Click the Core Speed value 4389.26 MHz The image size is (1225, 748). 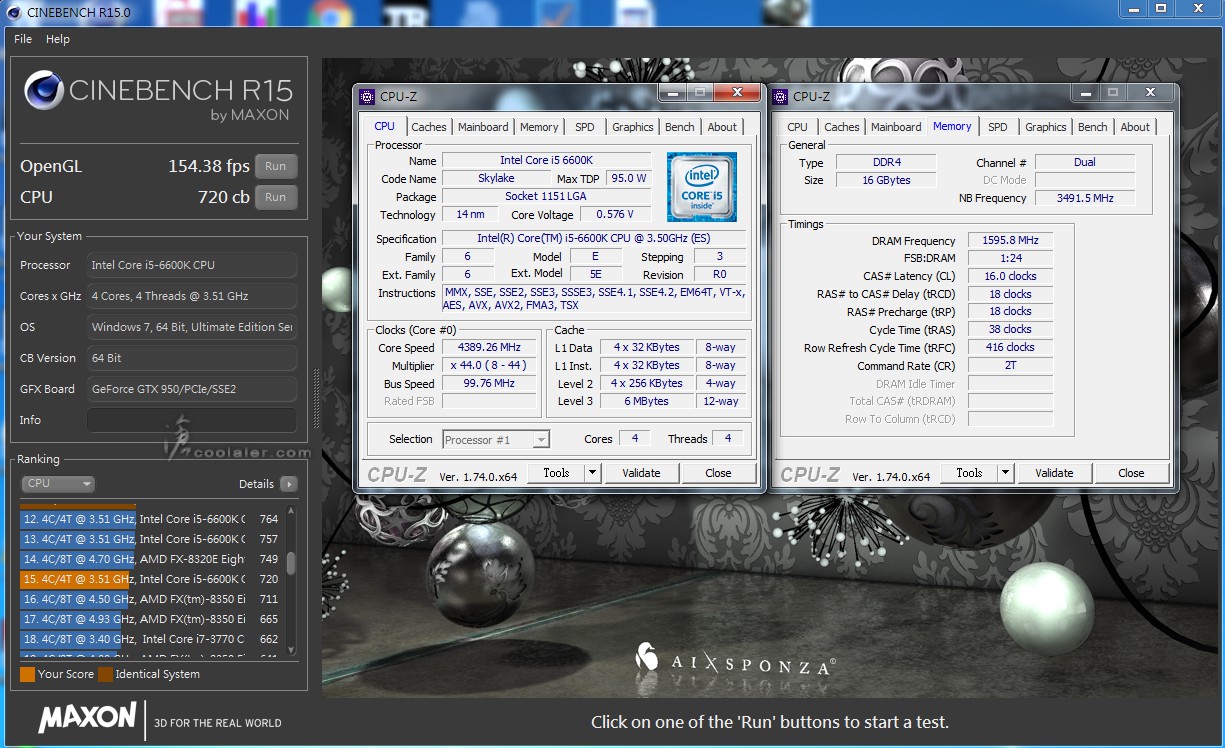point(490,347)
